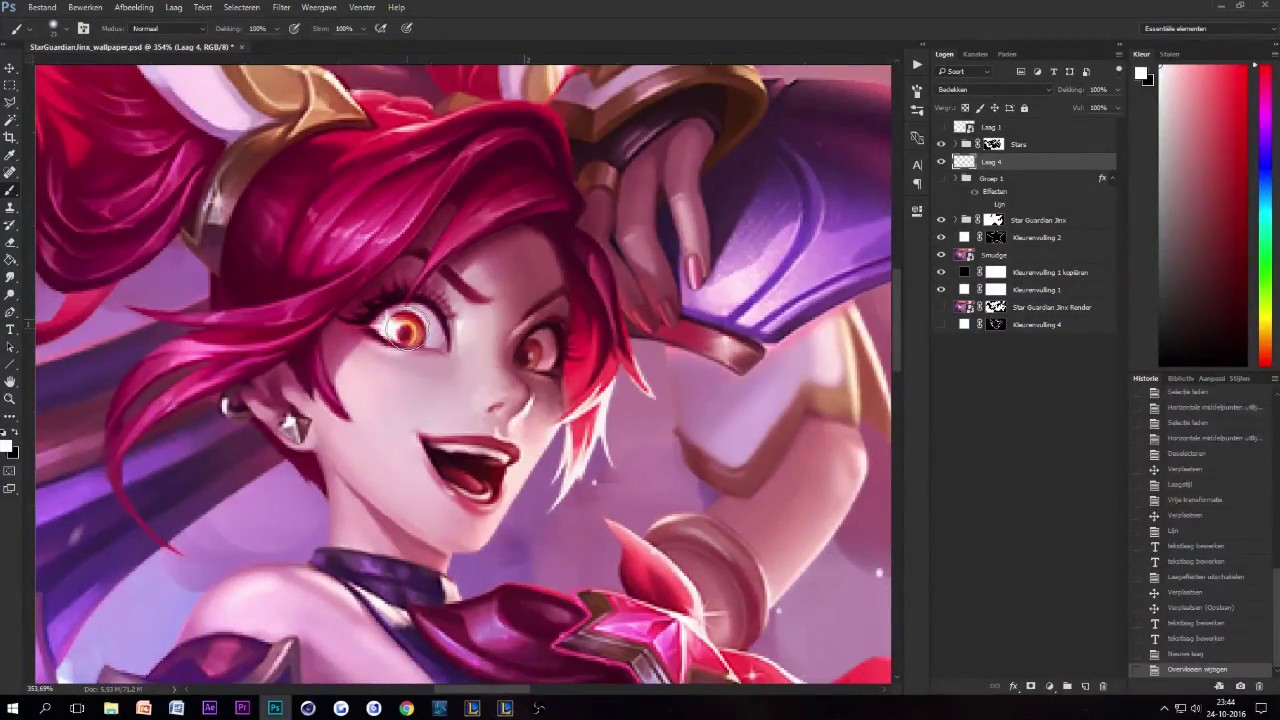1280x720 pixels.
Task: Open the Venster menu
Action: 362,7
